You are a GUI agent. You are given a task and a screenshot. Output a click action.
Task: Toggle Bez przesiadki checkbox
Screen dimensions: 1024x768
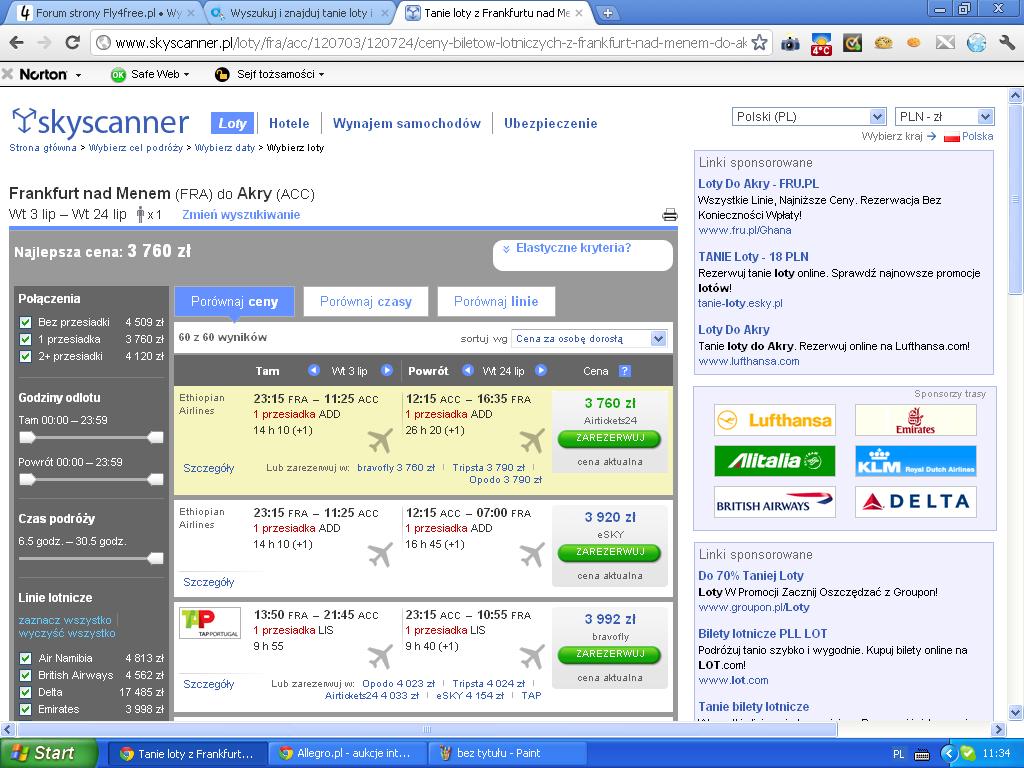pos(25,322)
